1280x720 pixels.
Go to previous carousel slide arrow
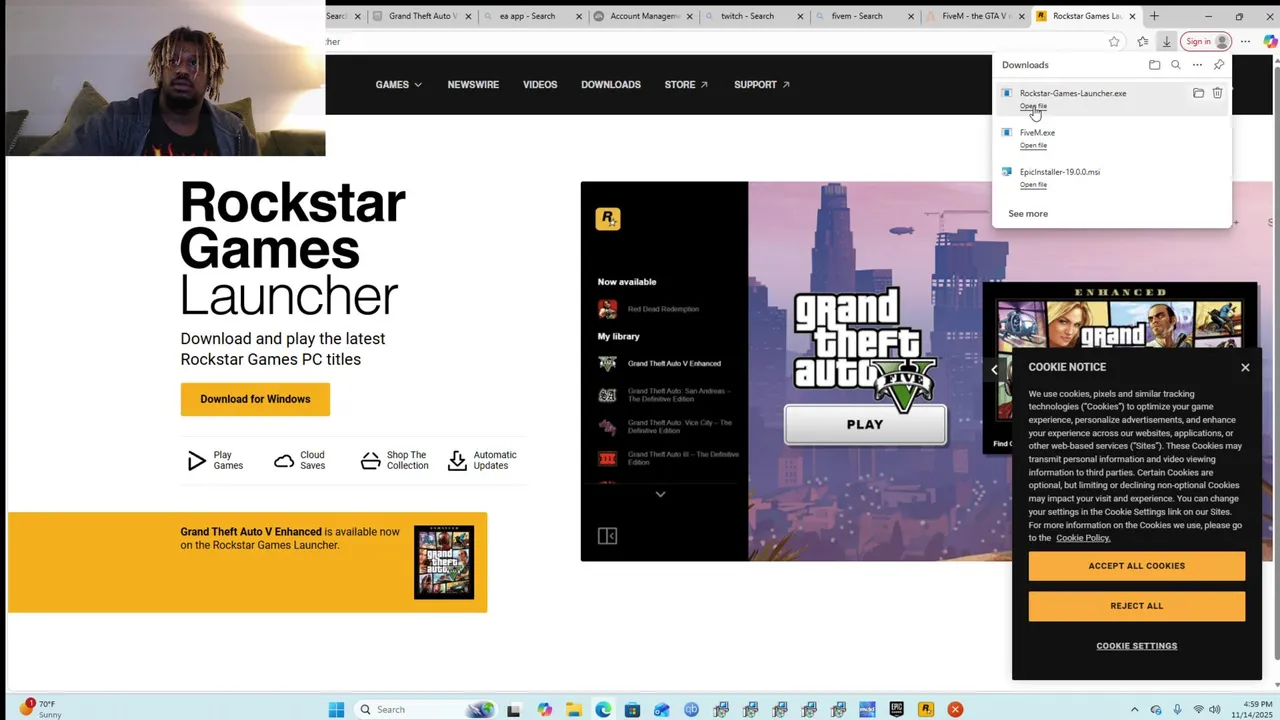coord(994,370)
